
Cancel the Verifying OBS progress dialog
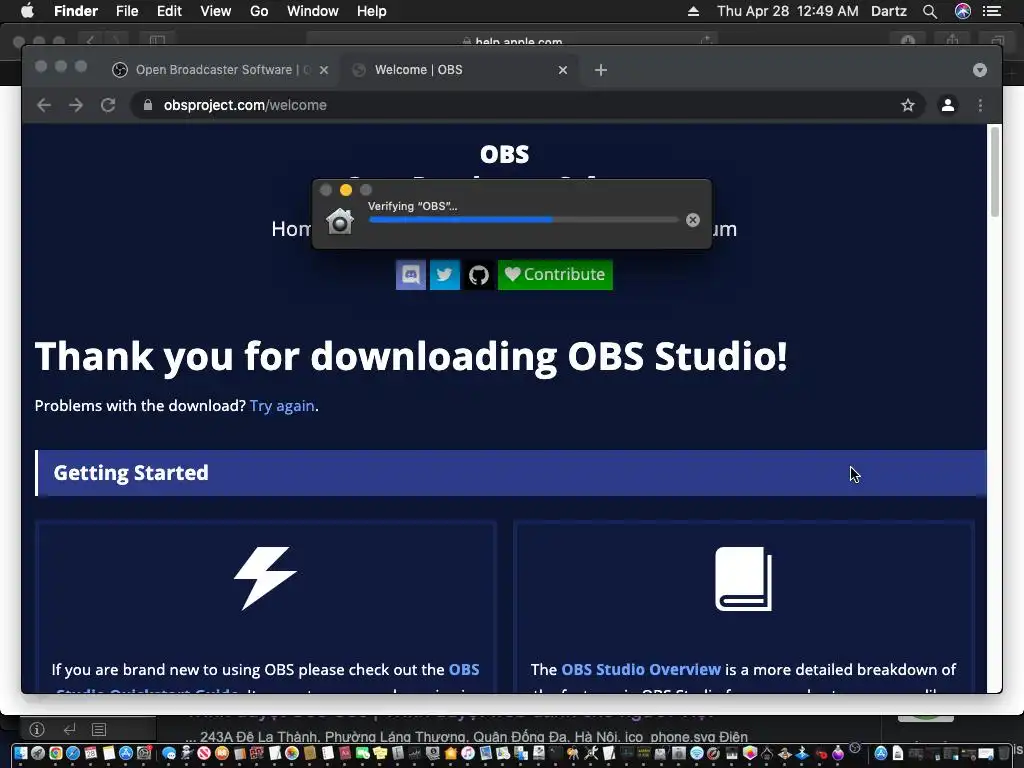(693, 220)
